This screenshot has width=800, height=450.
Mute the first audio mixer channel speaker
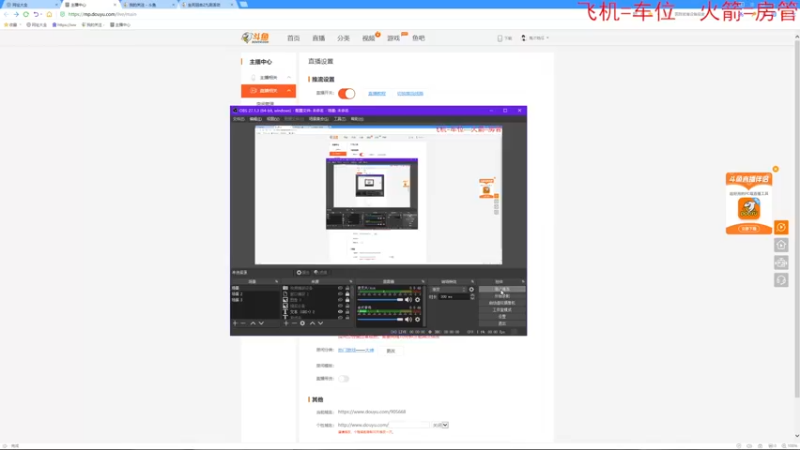click(x=408, y=299)
